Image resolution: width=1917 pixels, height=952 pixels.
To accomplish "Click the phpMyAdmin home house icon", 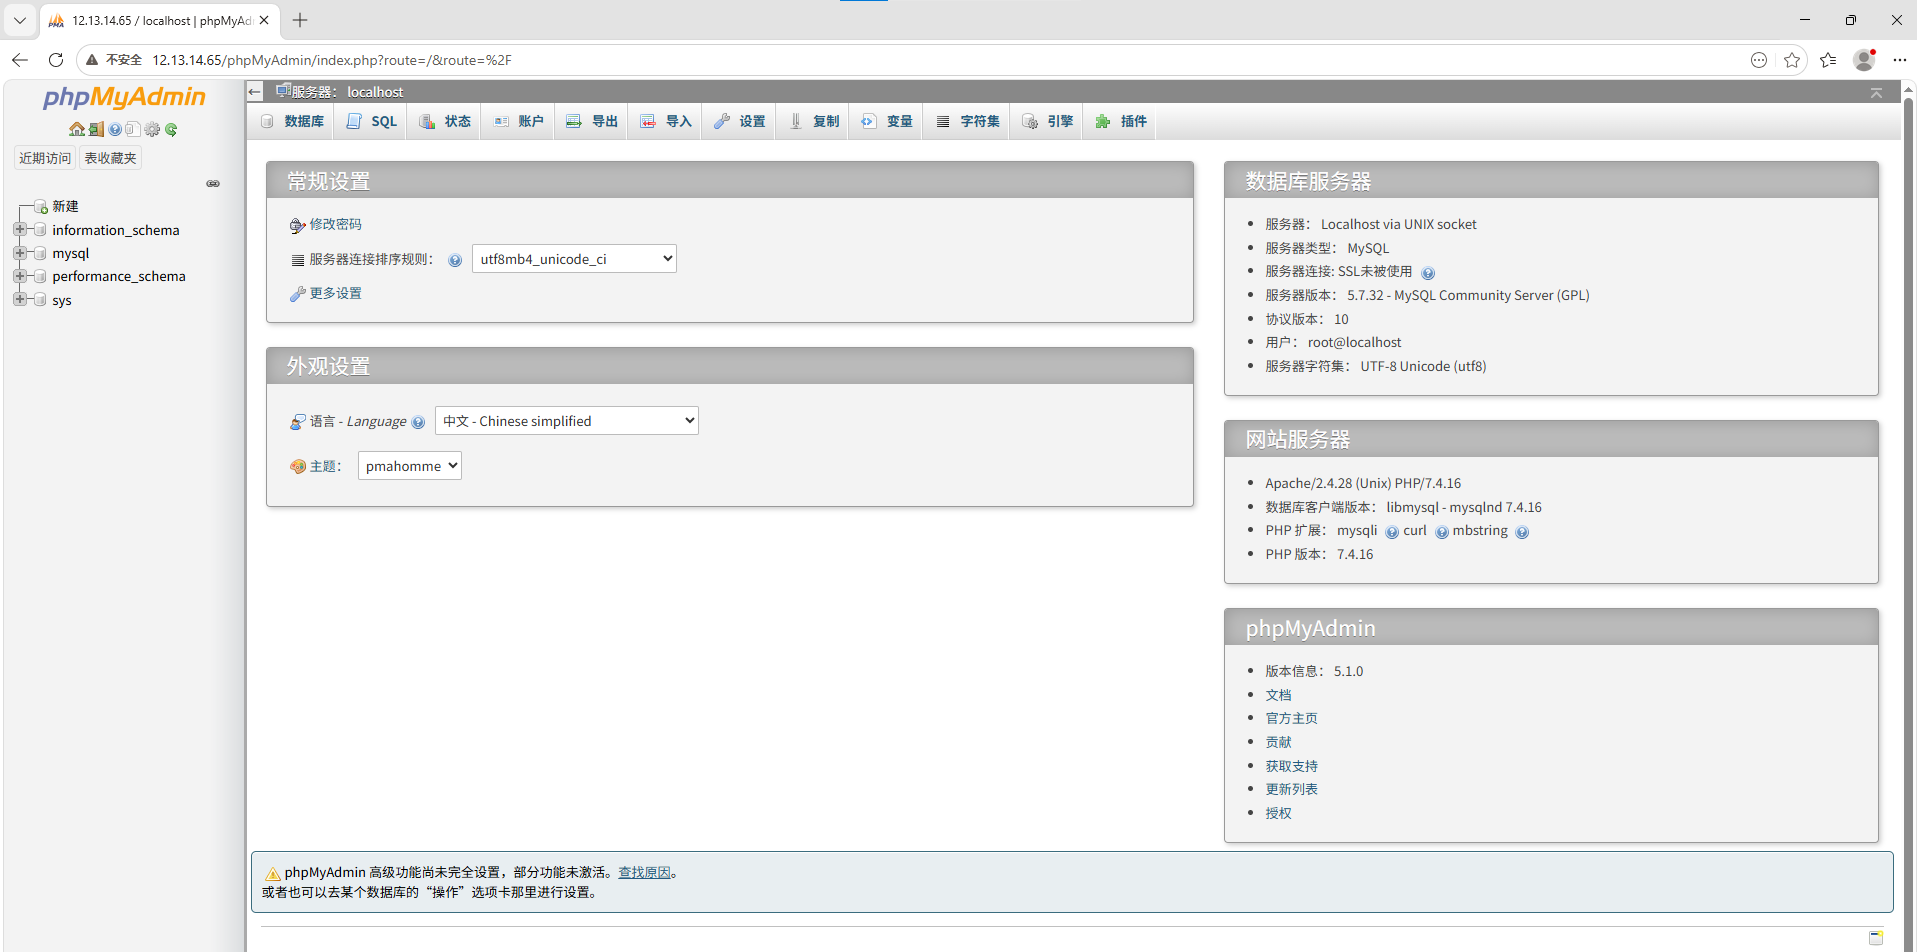I will tap(77, 129).
